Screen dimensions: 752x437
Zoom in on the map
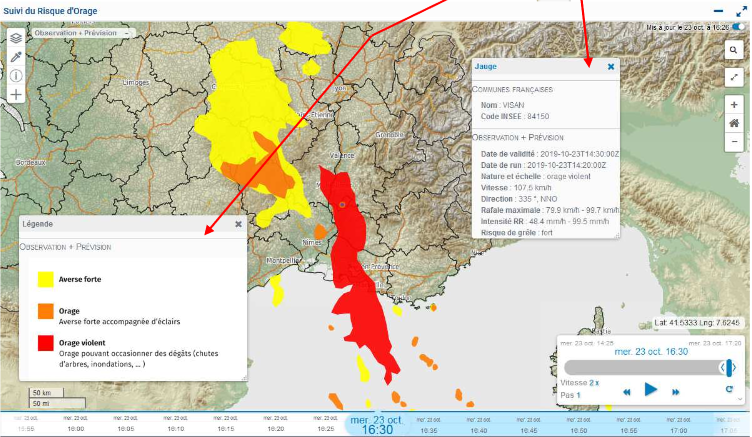734,104
